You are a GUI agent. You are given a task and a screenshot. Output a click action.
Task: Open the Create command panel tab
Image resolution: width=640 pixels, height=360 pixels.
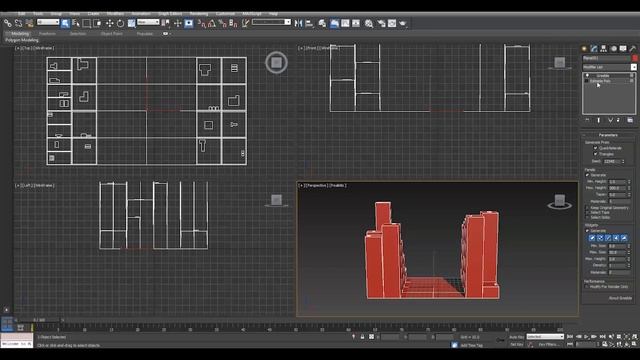click(584, 49)
